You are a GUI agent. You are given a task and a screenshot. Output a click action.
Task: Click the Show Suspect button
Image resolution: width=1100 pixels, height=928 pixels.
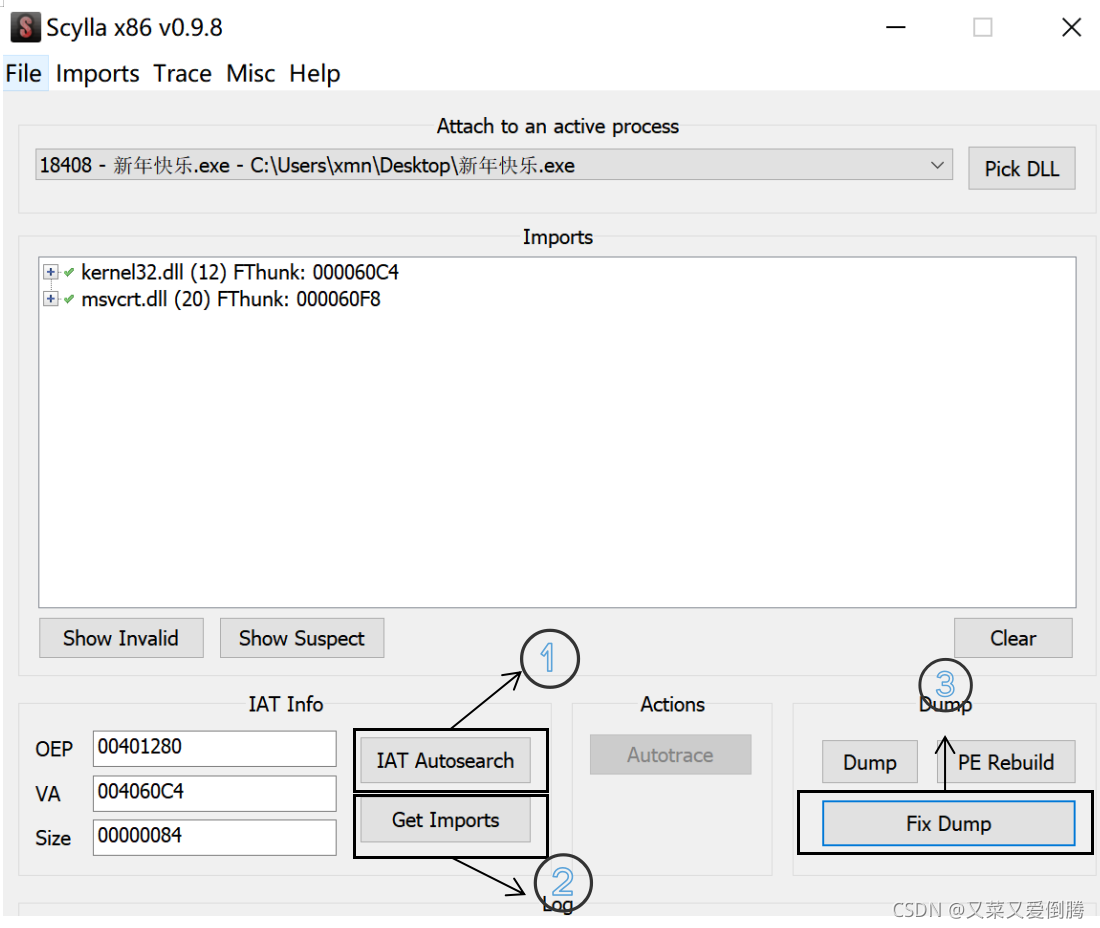click(x=302, y=638)
